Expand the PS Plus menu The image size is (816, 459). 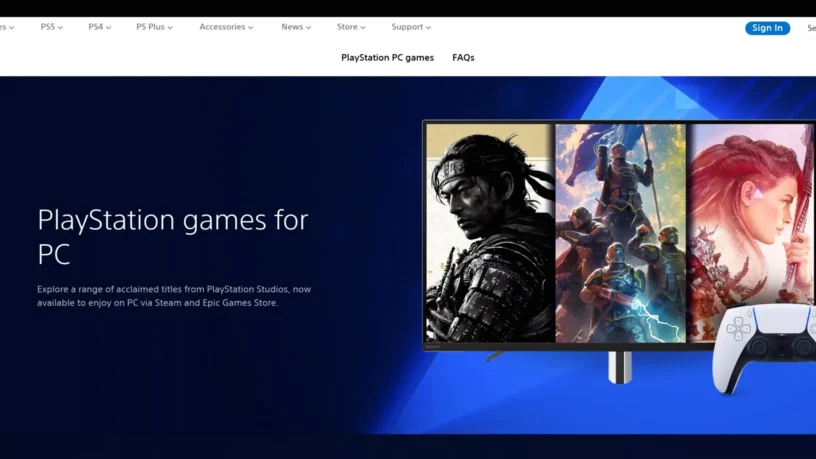click(x=154, y=27)
